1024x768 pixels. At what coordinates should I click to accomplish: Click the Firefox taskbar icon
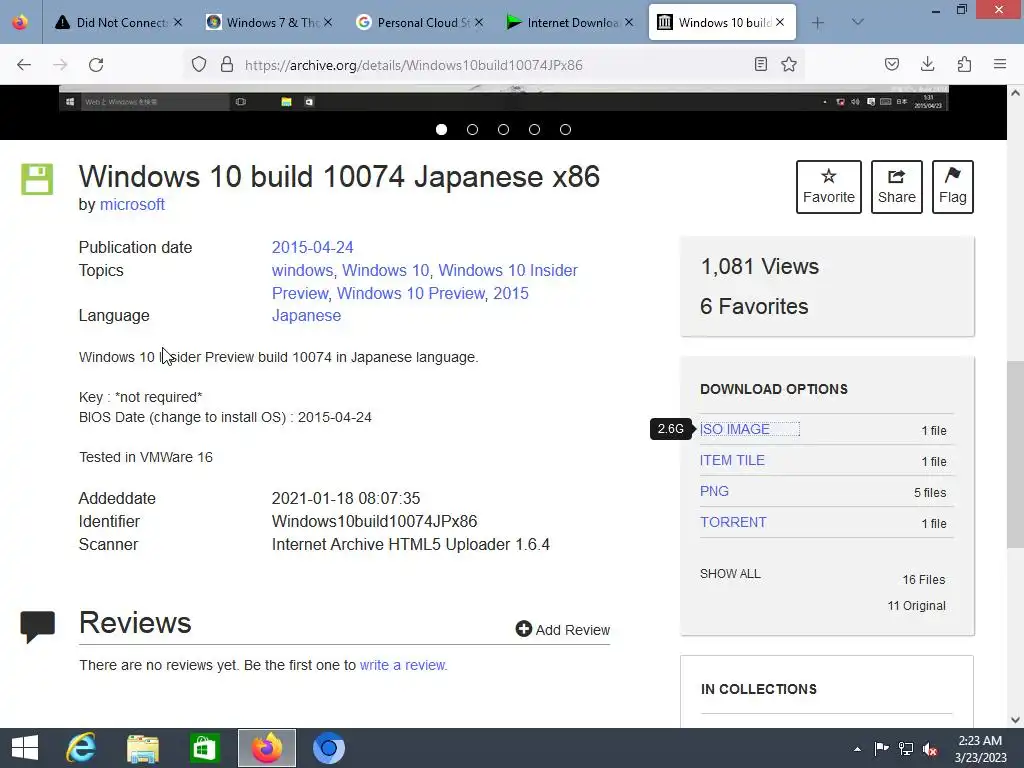267,748
